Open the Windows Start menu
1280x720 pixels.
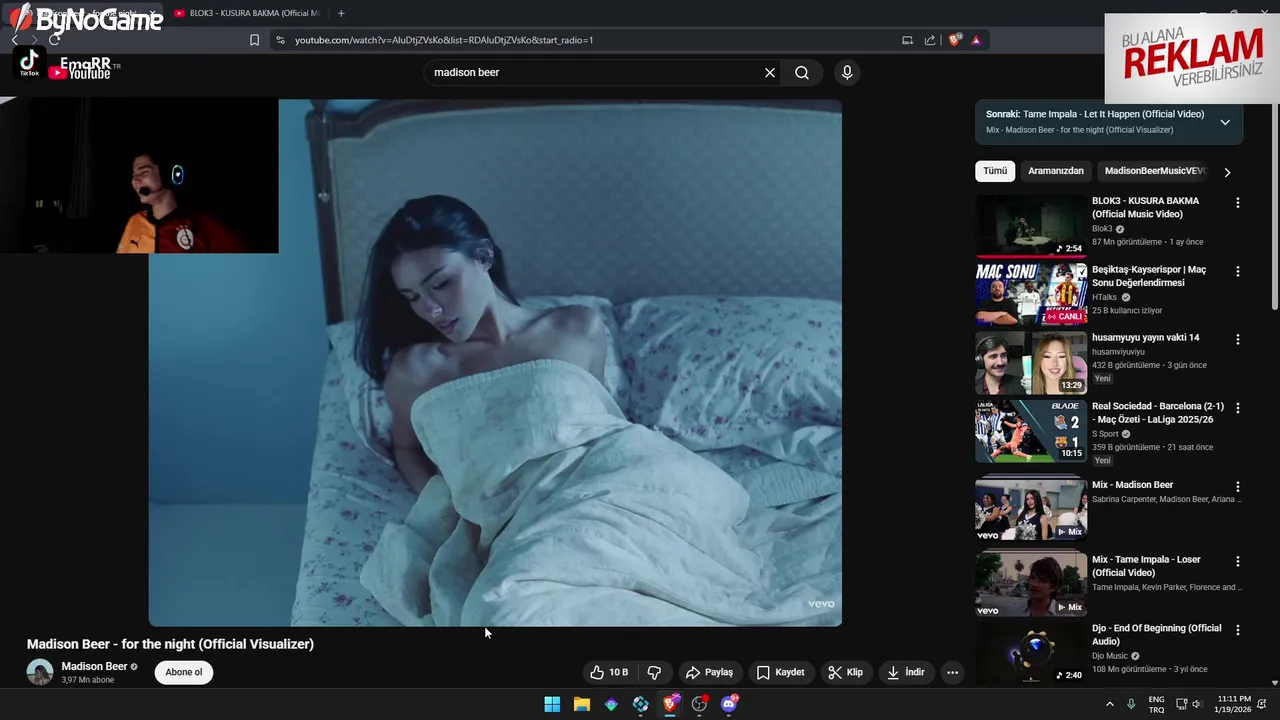pyautogui.click(x=552, y=704)
